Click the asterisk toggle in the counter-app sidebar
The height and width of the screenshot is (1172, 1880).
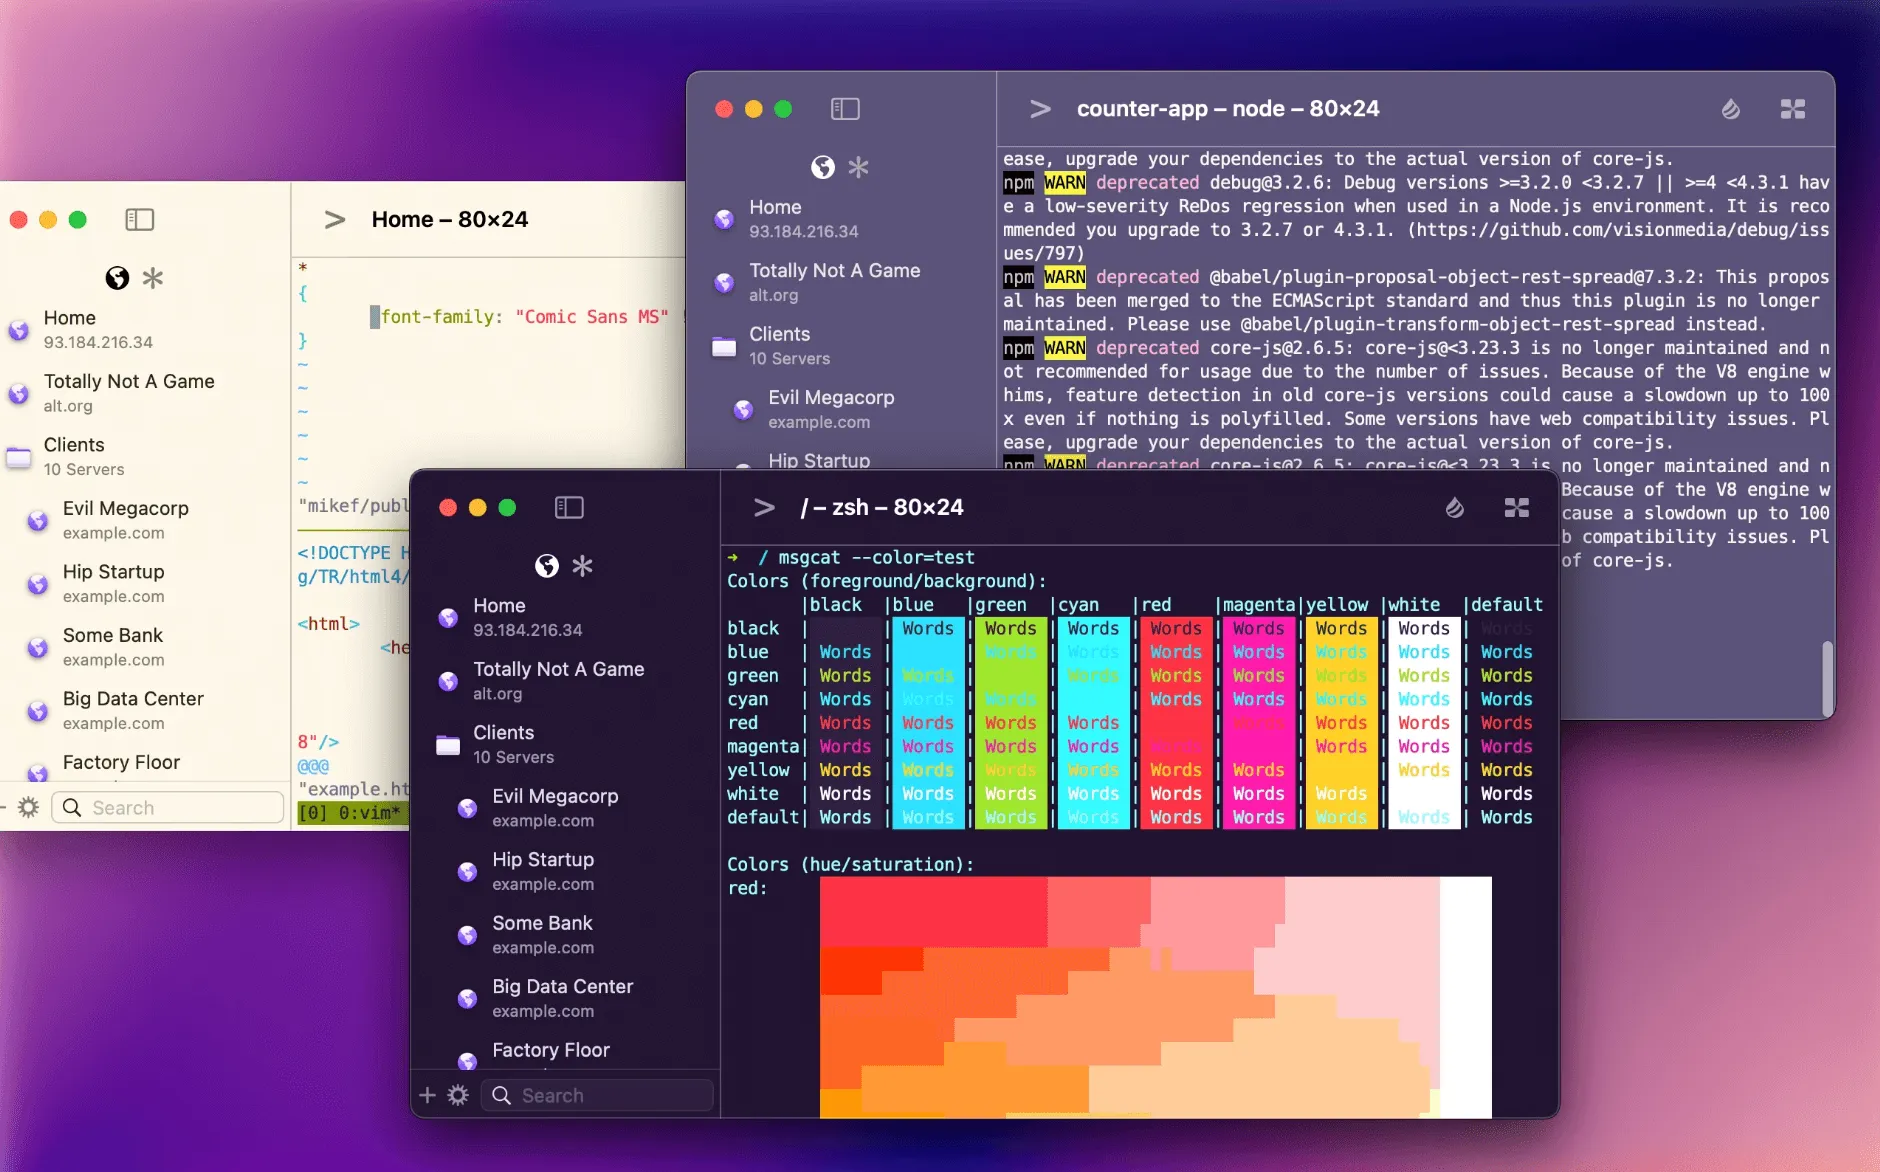(858, 168)
